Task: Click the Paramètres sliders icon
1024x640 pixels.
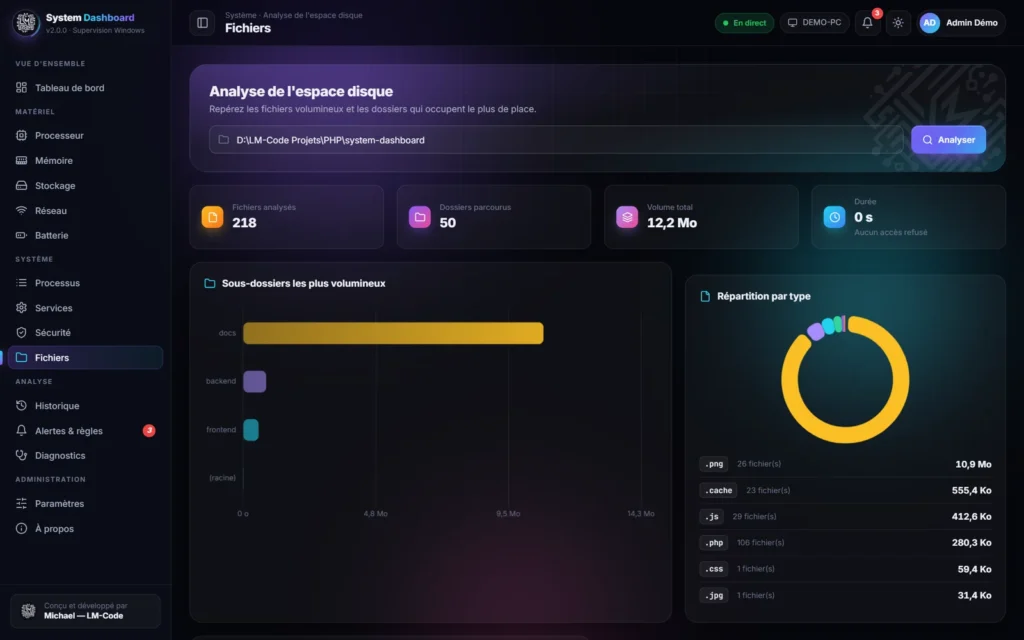Action: pyautogui.click(x=22, y=504)
